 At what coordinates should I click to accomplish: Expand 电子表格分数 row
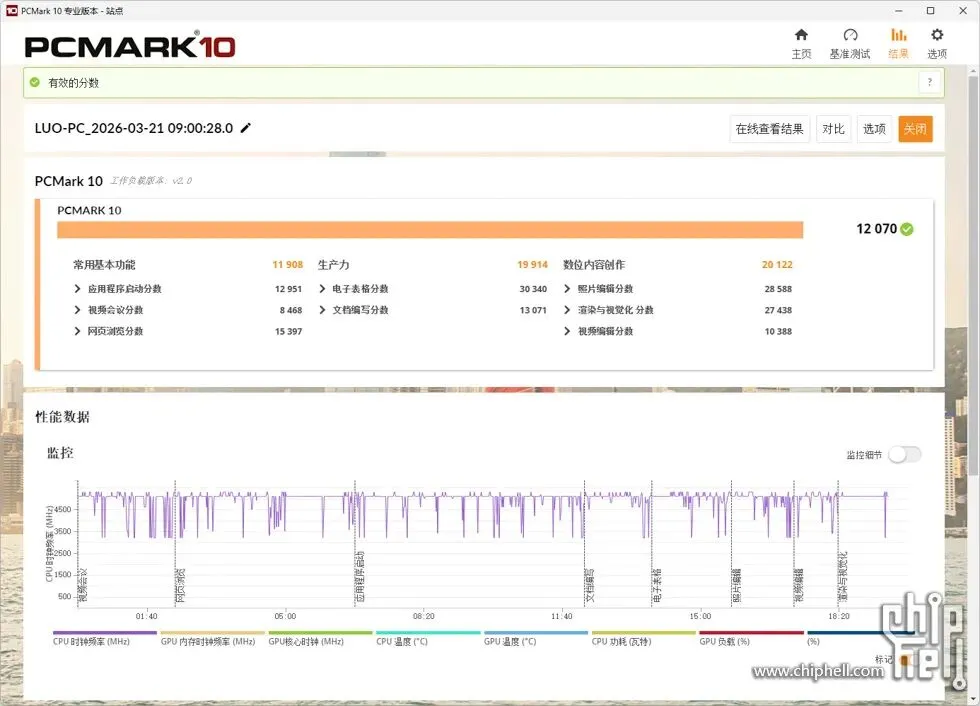tap(322, 289)
